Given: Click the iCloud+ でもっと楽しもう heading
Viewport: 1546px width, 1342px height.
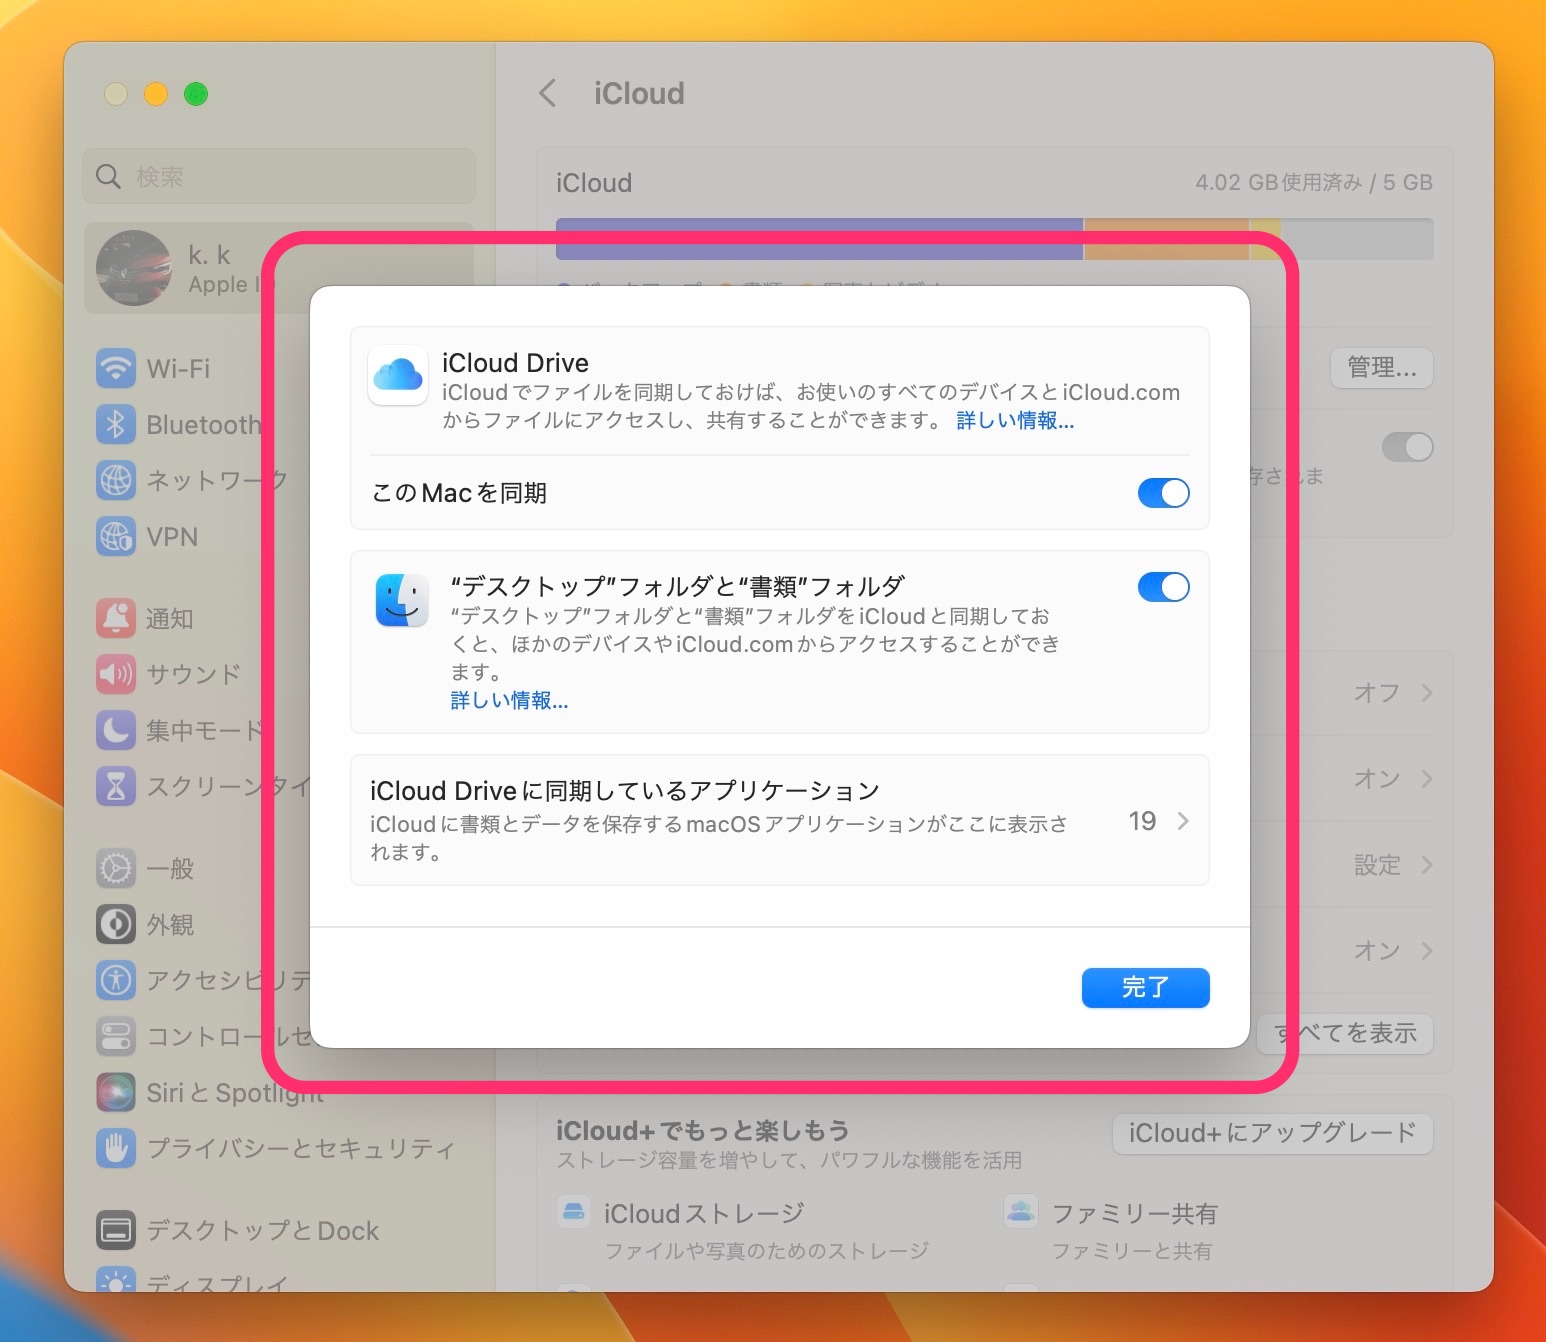Looking at the screenshot, I should [x=703, y=1130].
